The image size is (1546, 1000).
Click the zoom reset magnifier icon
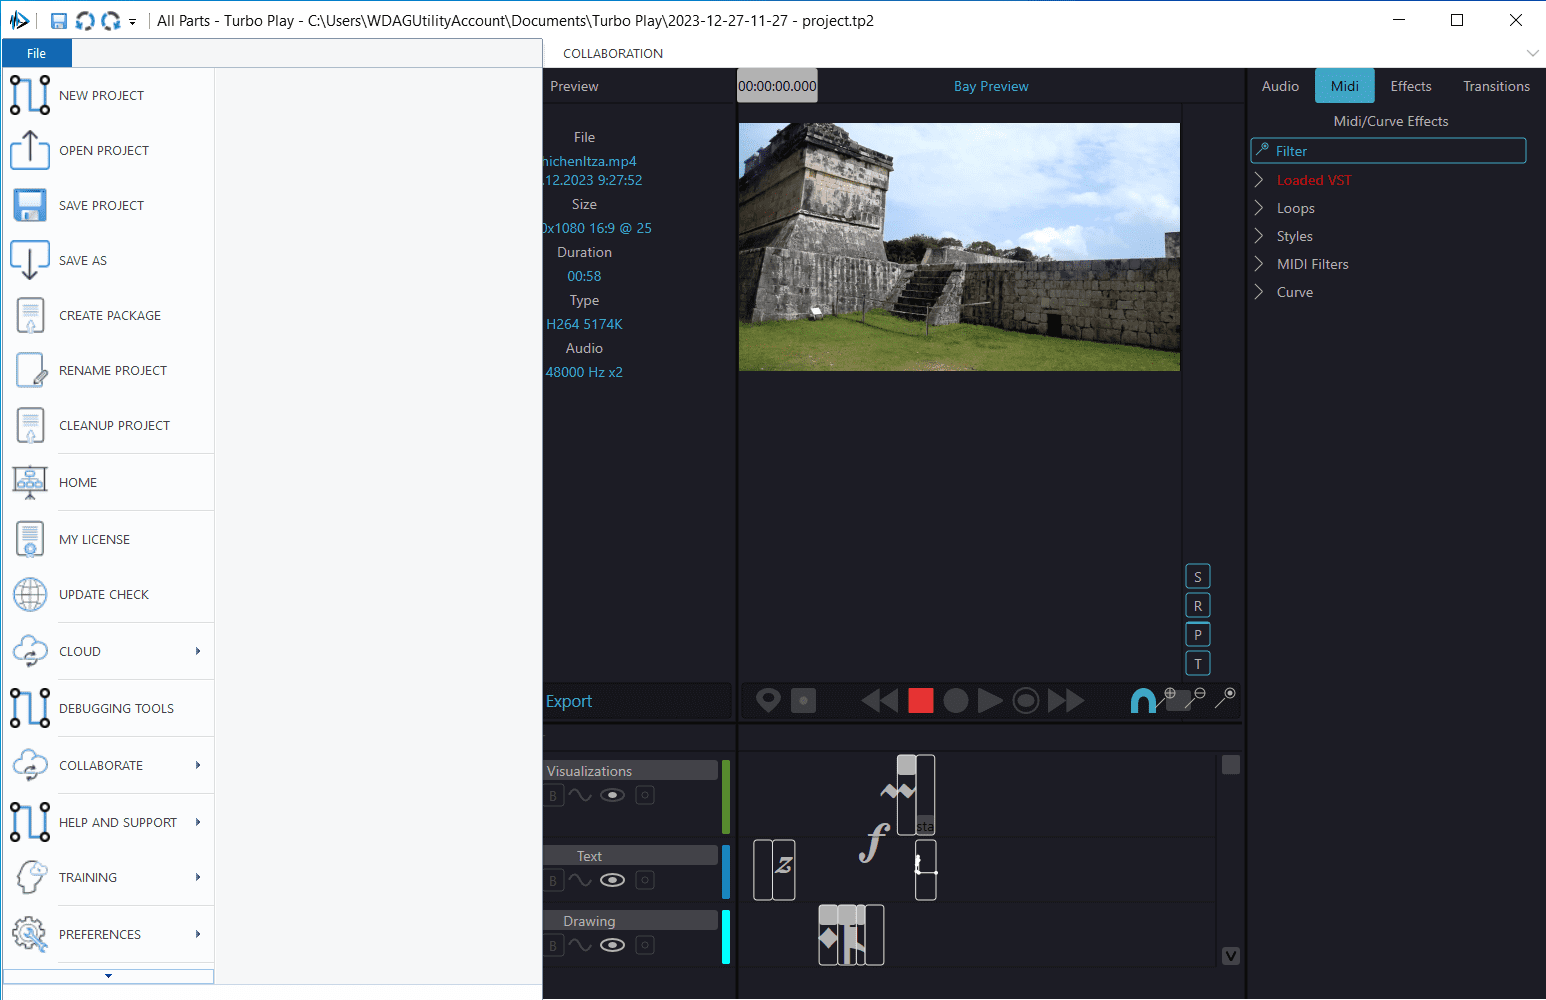[x=1226, y=697]
